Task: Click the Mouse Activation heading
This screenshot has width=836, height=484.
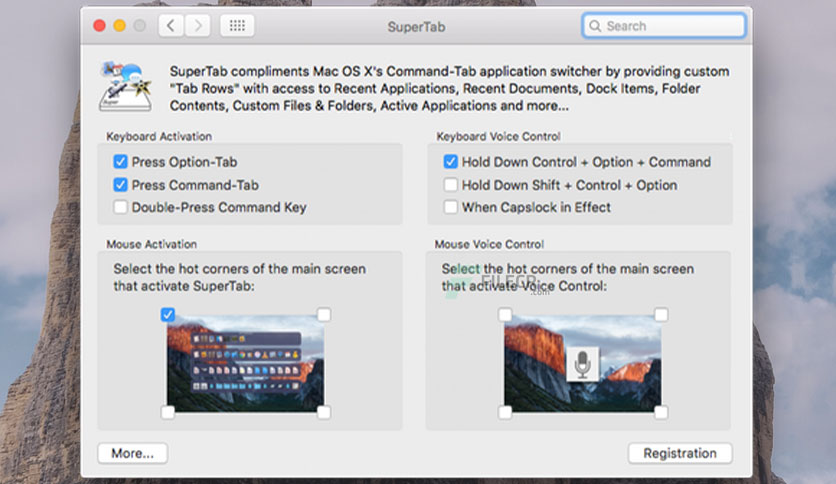Action: (151, 244)
